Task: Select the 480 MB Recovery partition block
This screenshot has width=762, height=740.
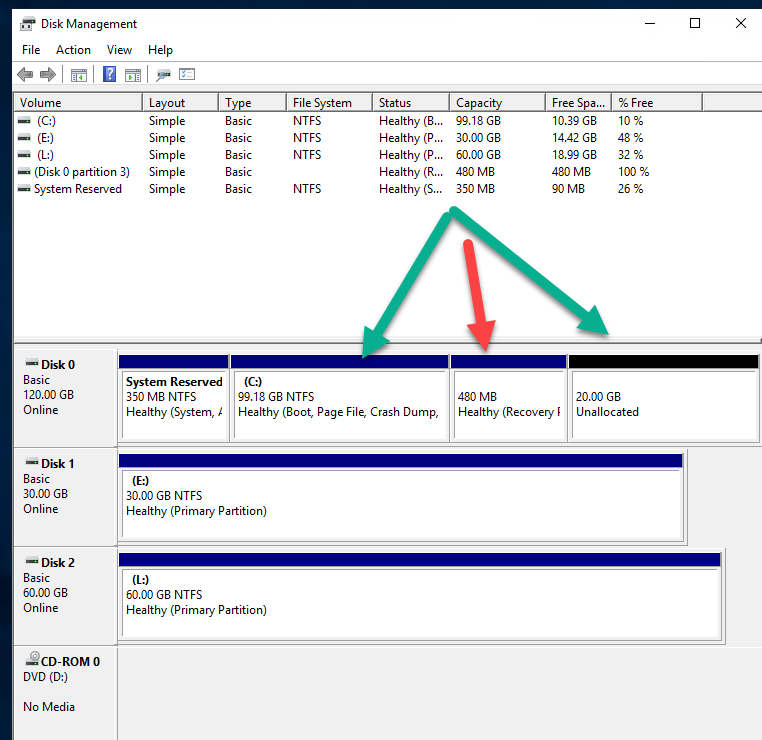Action: tap(508, 404)
